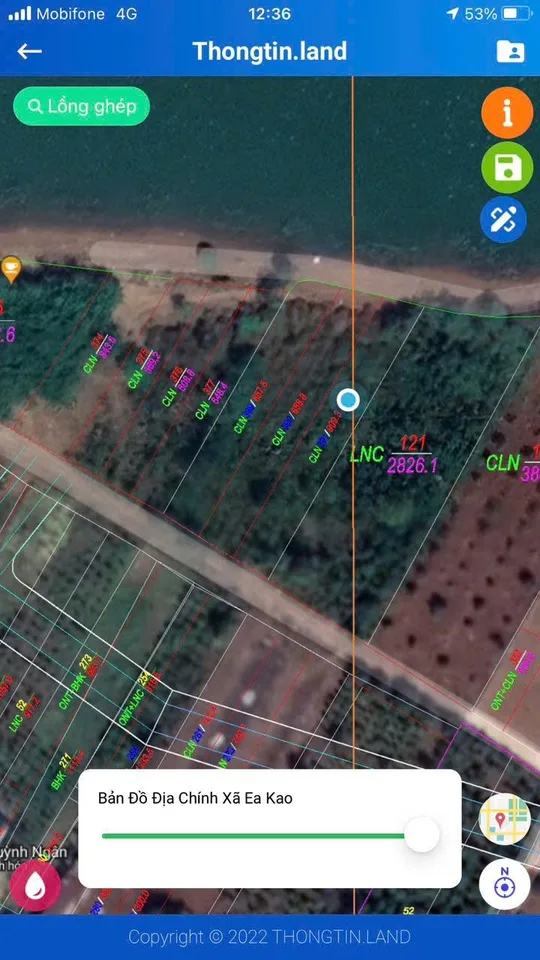Tap the battery indicator in status bar

point(517,13)
